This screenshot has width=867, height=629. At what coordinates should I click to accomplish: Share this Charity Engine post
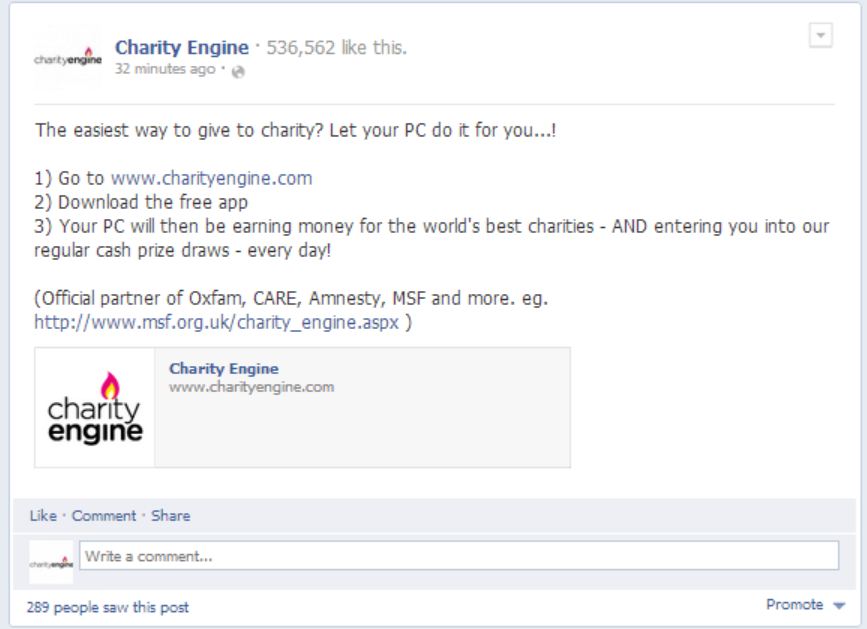point(171,516)
